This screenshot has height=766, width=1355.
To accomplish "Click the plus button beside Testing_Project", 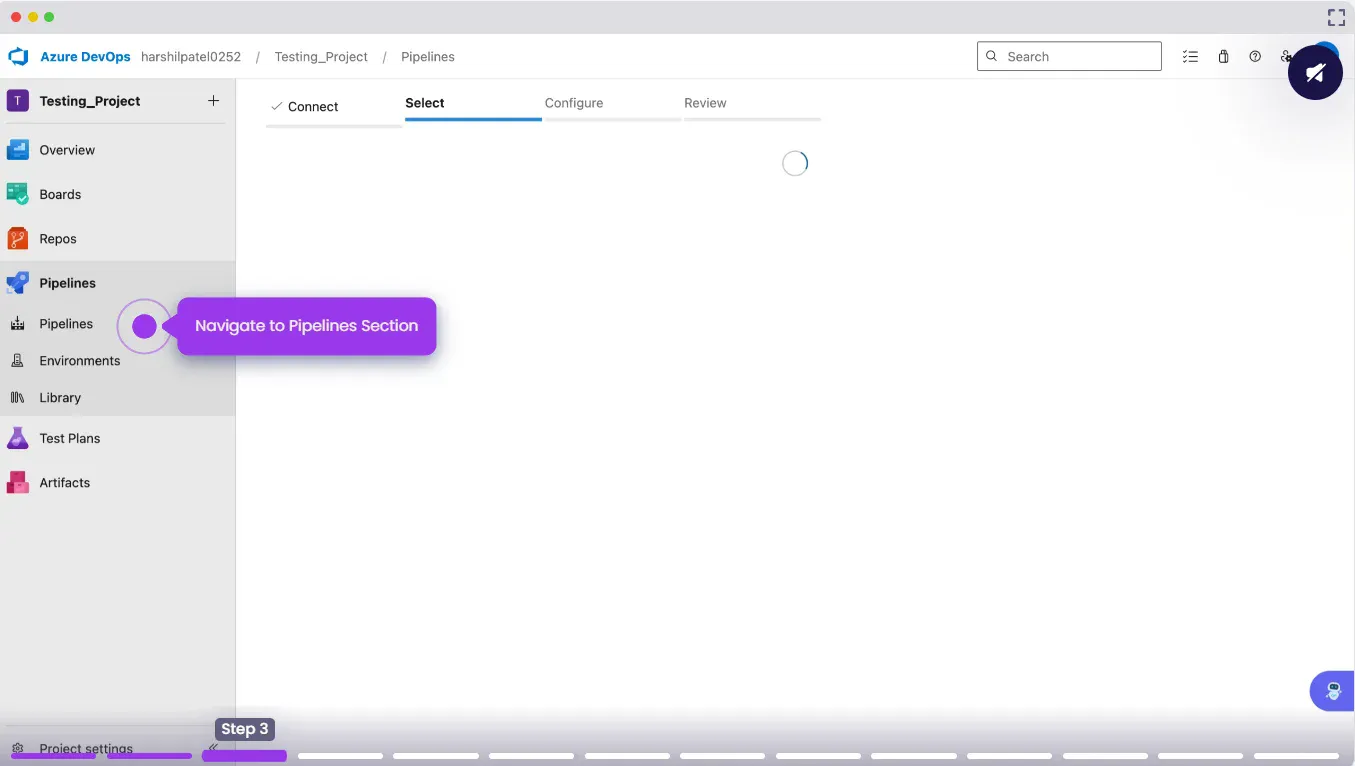I will point(213,101).
